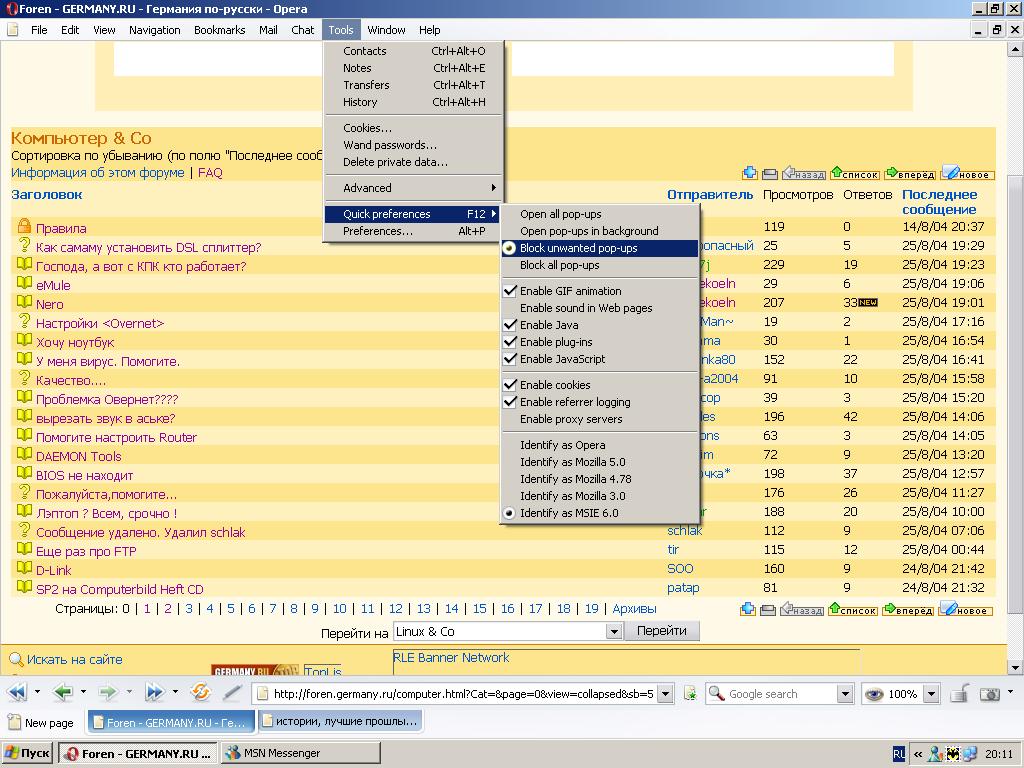Open the Rewind button's dropdown arrow
The width and height of the screenshot is (1024, 768).
pos(37,692)
